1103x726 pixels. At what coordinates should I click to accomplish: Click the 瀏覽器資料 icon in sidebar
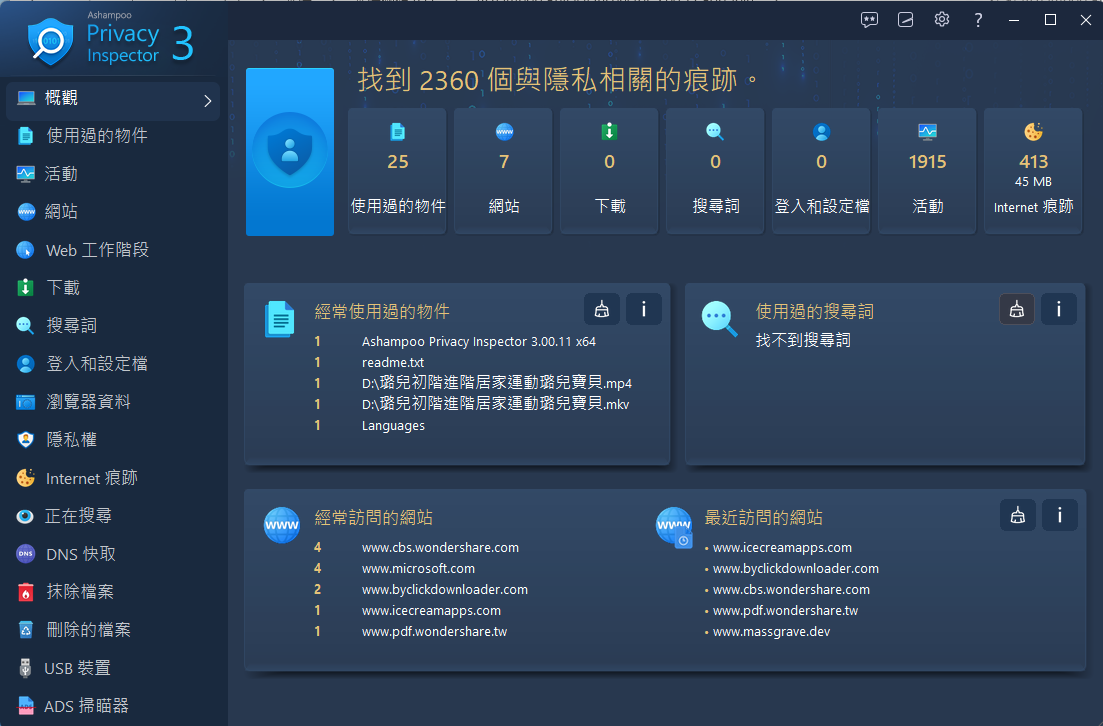[25, 402]
